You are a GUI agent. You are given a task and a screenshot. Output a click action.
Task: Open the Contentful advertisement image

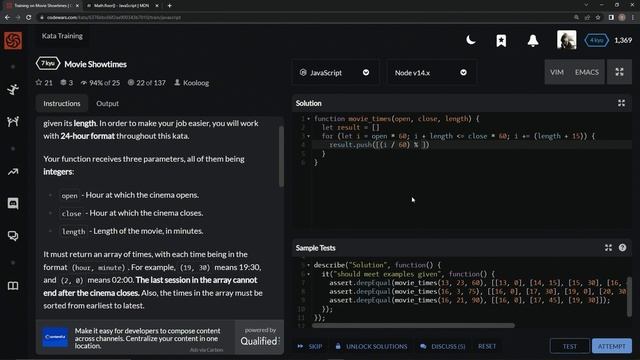[x=55, y=337]
